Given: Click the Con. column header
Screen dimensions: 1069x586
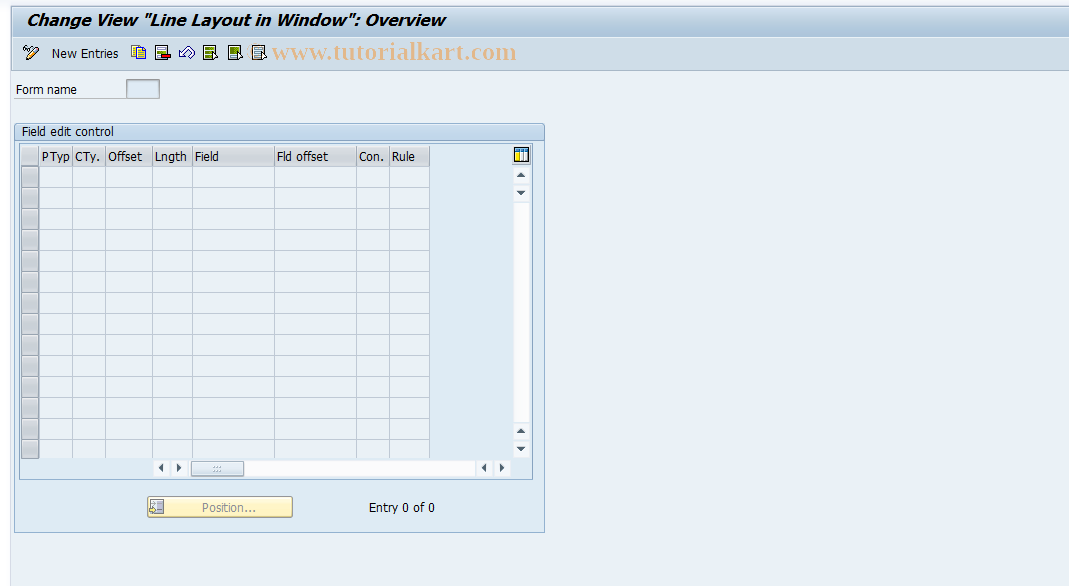Looking at the screenshot, I should 372,157.
